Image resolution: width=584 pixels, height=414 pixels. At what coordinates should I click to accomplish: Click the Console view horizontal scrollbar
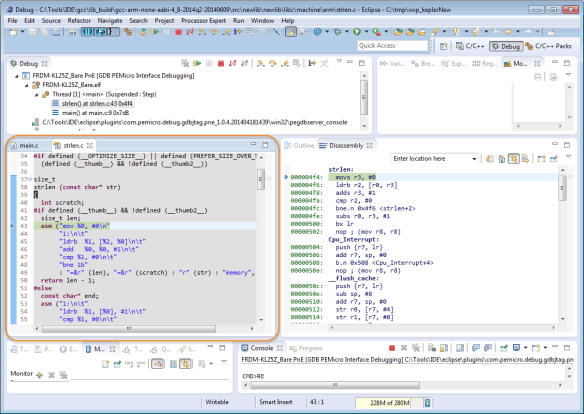tap(335, 385)
